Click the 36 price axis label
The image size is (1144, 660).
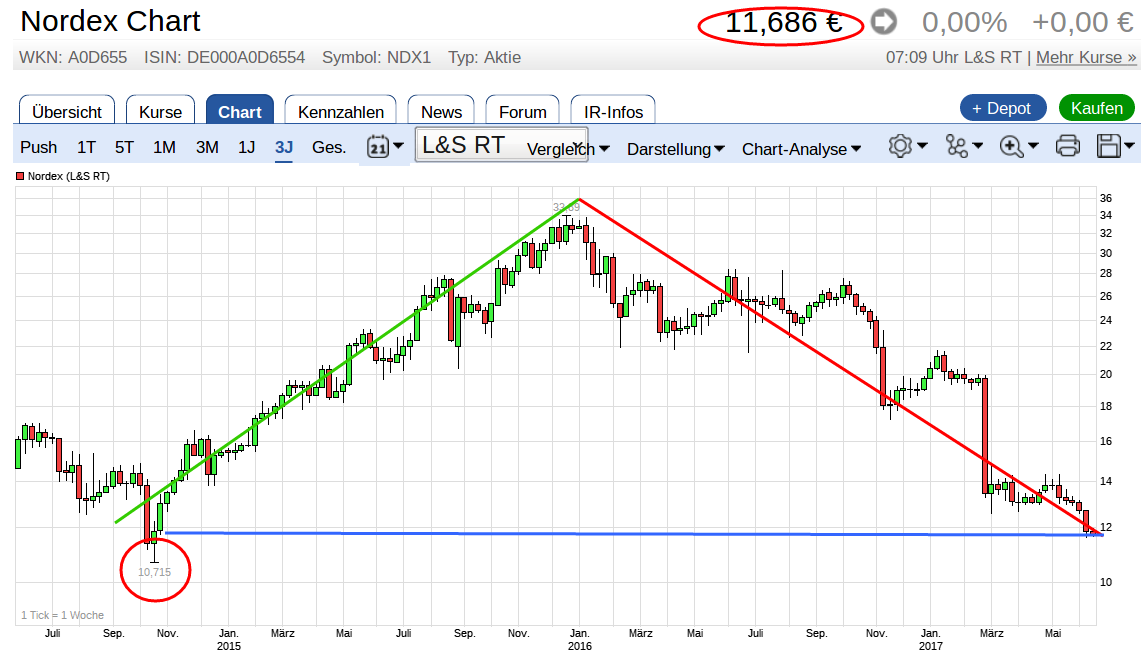[x=1106, y=198]
